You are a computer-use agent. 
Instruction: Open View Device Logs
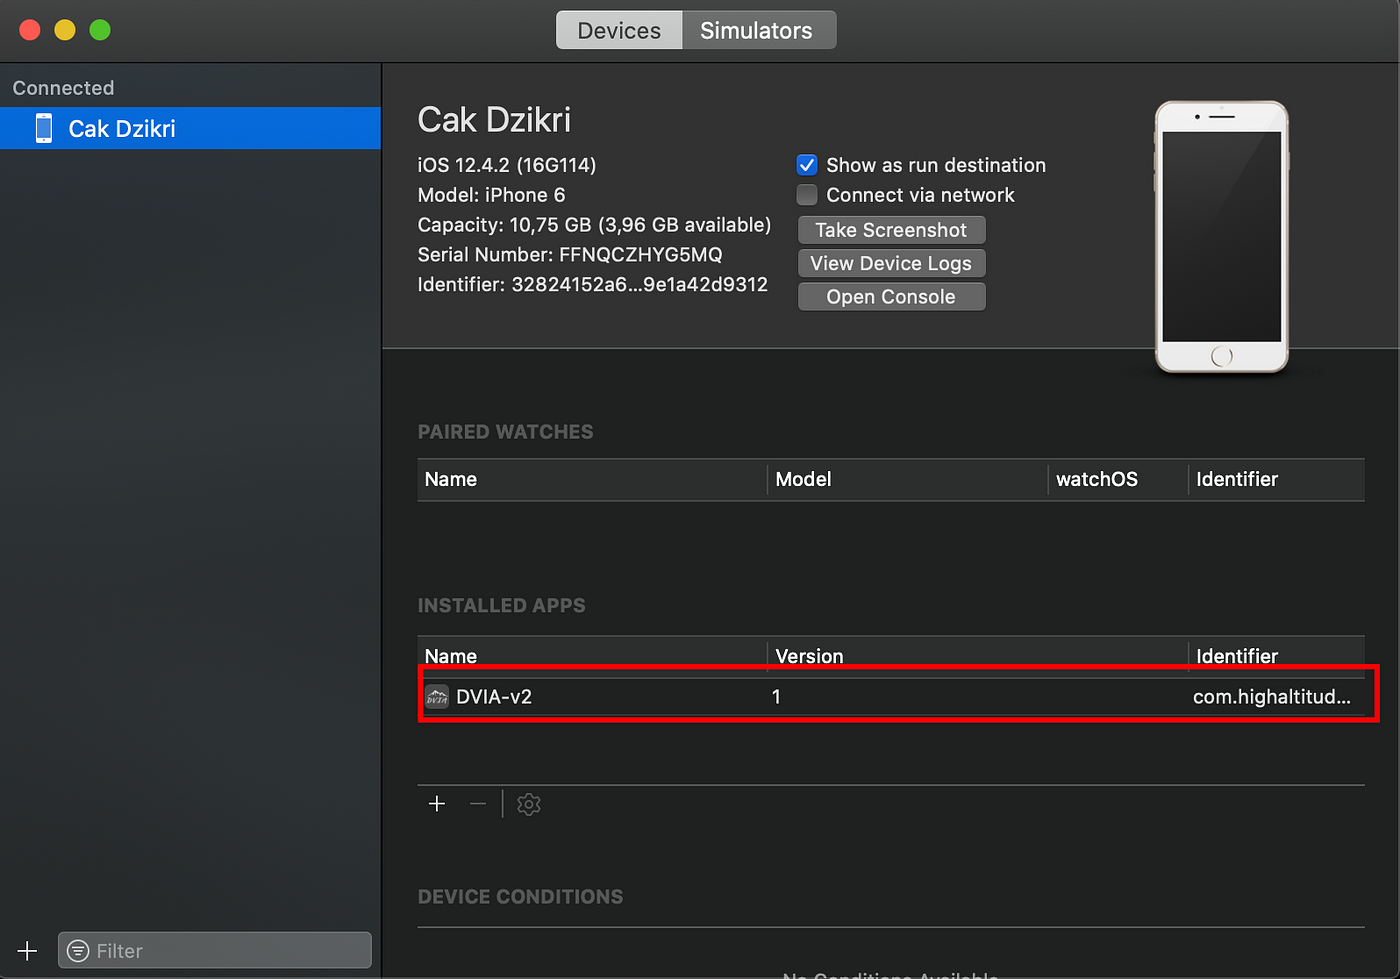891,263
